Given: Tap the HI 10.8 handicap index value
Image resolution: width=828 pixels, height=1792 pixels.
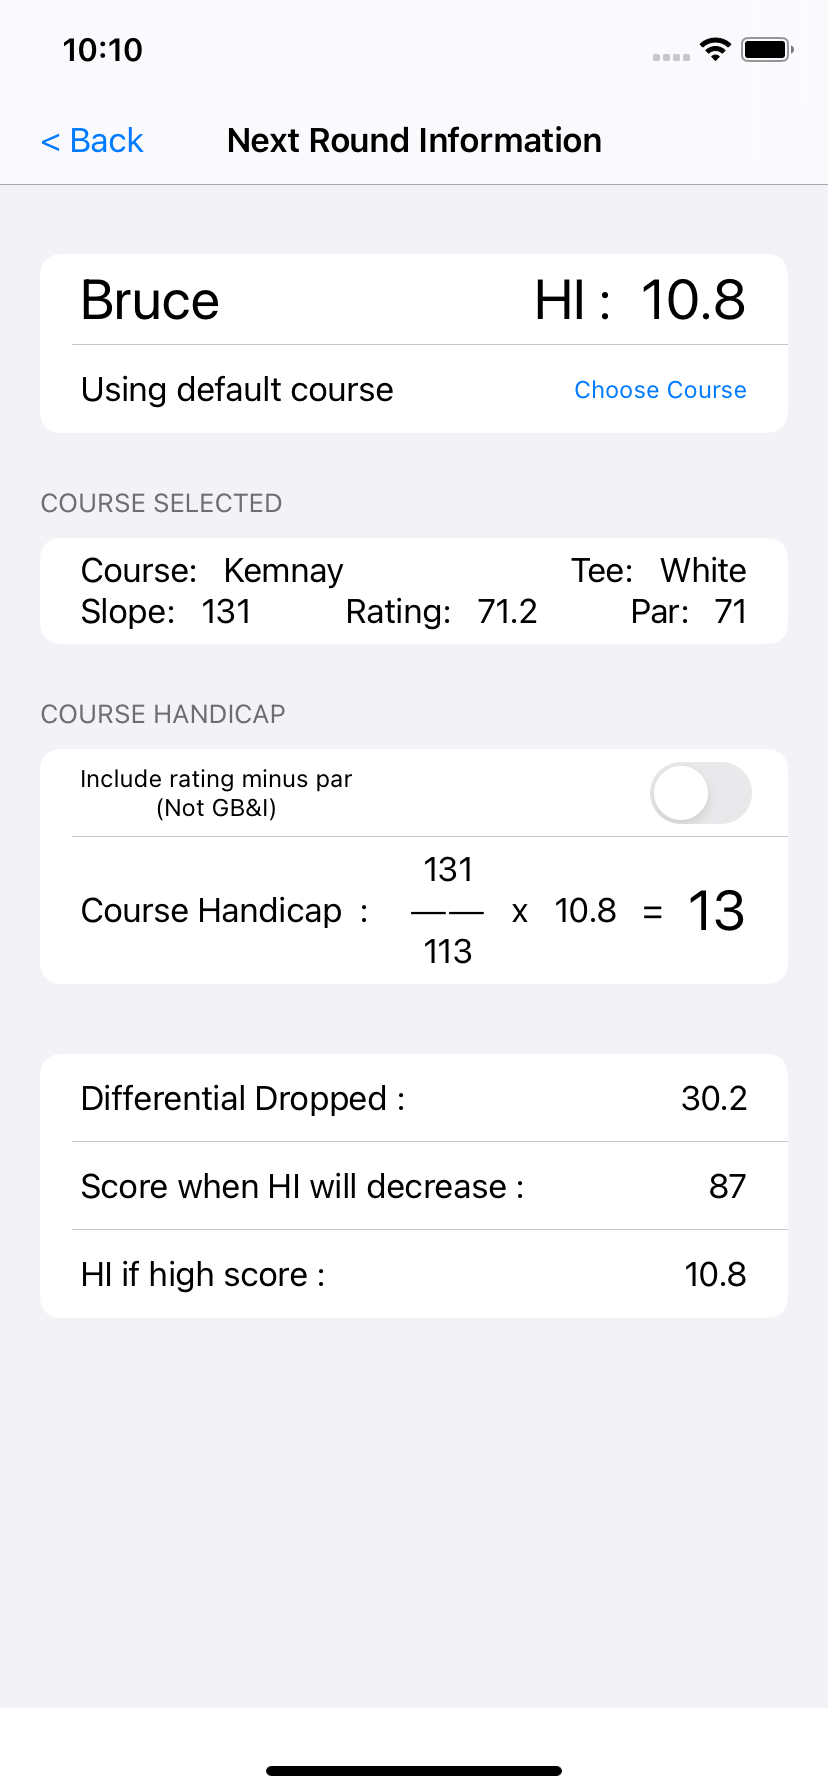Looking at the screenshot, I should (x=640, y=300).
